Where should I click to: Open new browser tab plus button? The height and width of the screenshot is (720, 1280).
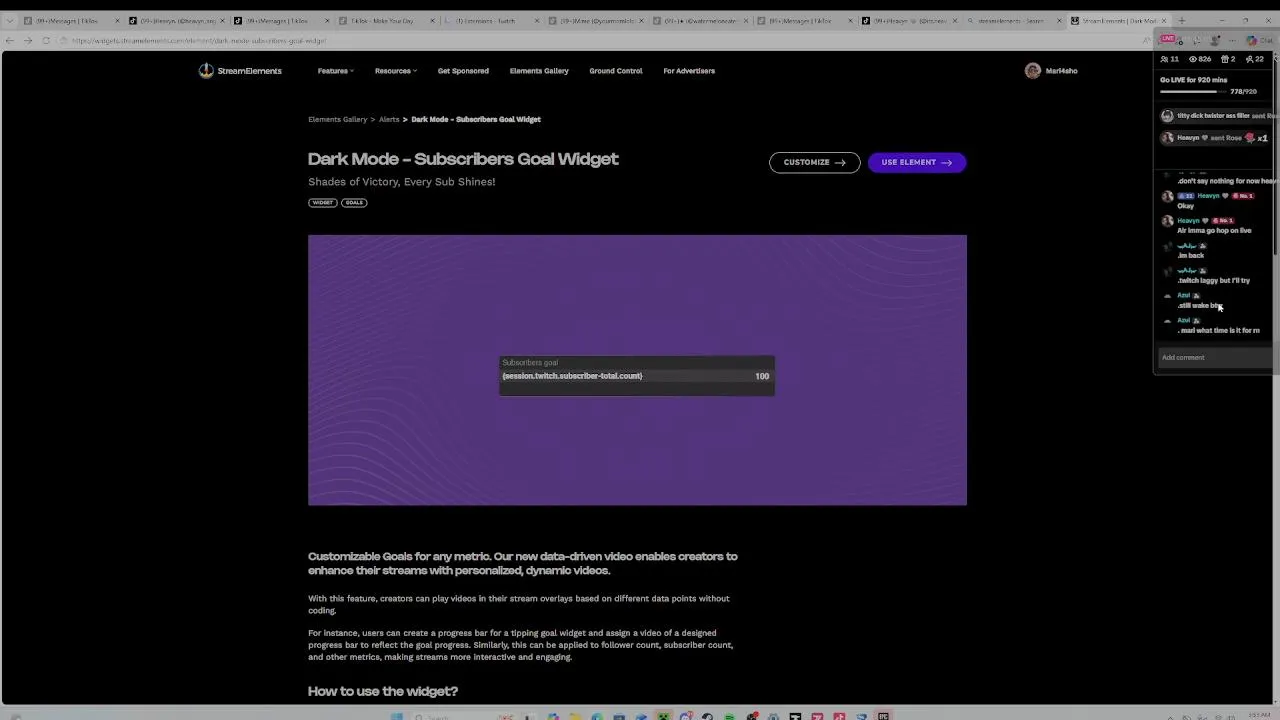point(1182,20)
